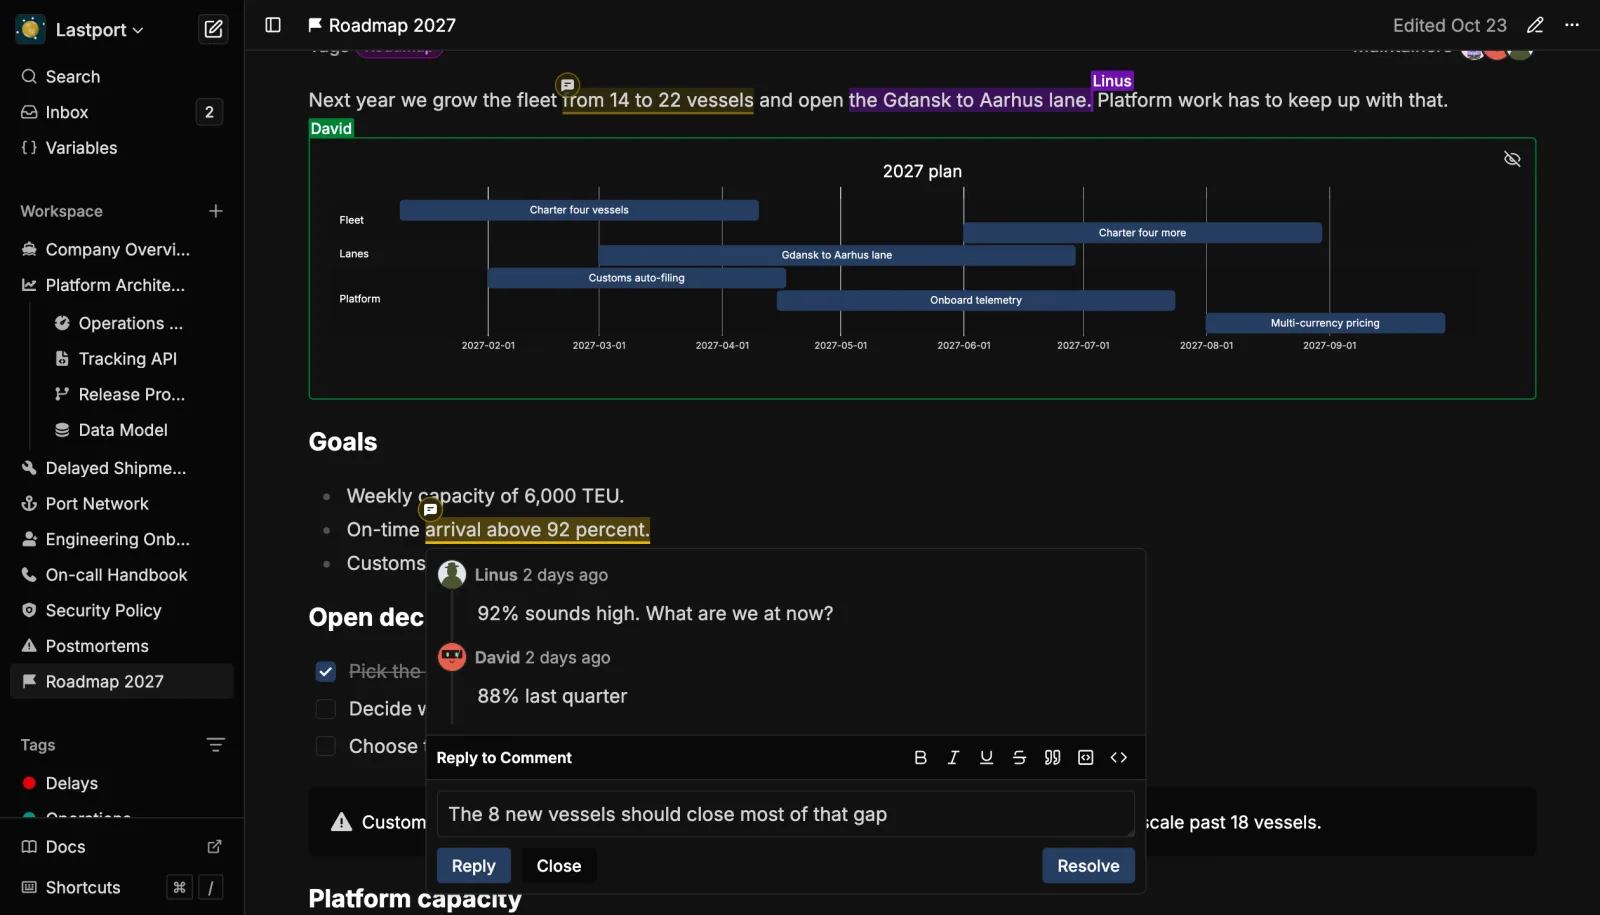Create a new document with compose icon
This screenshot has height=915, width=1600.
point(213,29)
